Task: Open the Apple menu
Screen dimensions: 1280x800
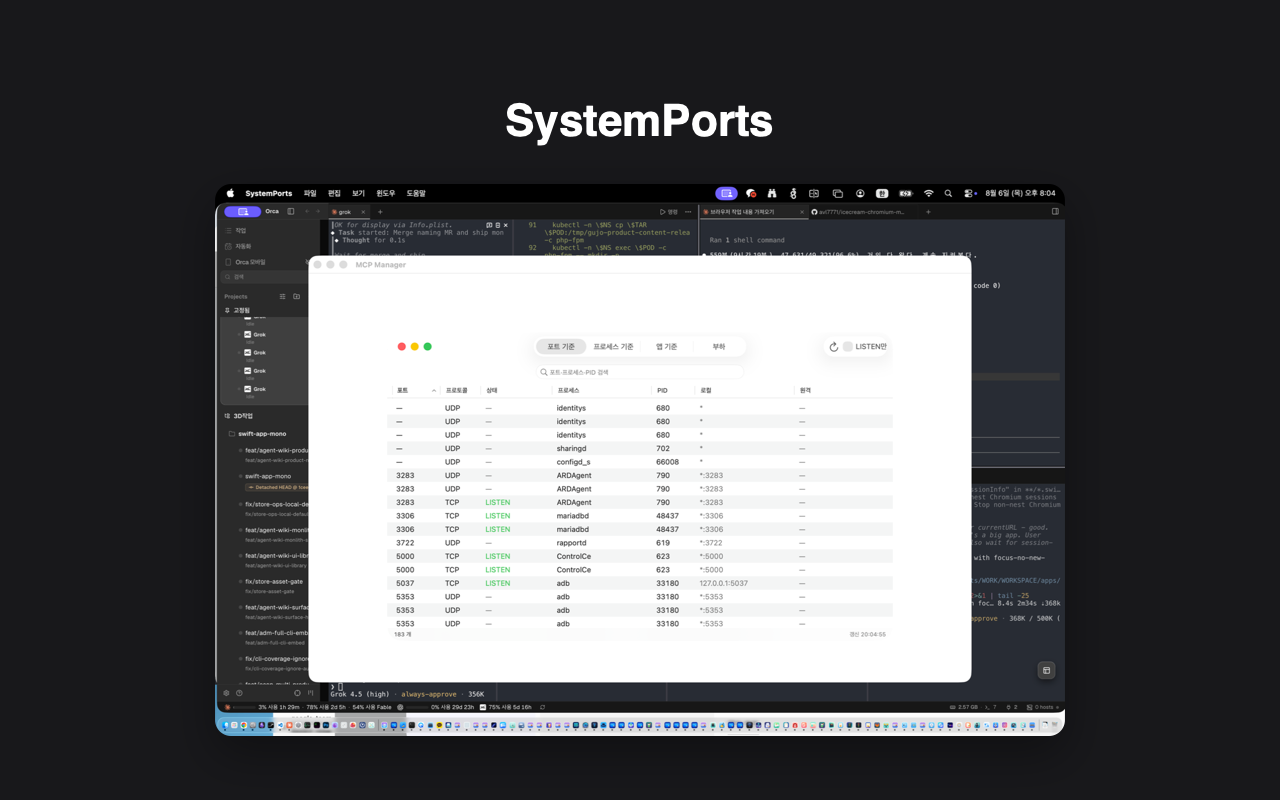Action: pos(230,193)
